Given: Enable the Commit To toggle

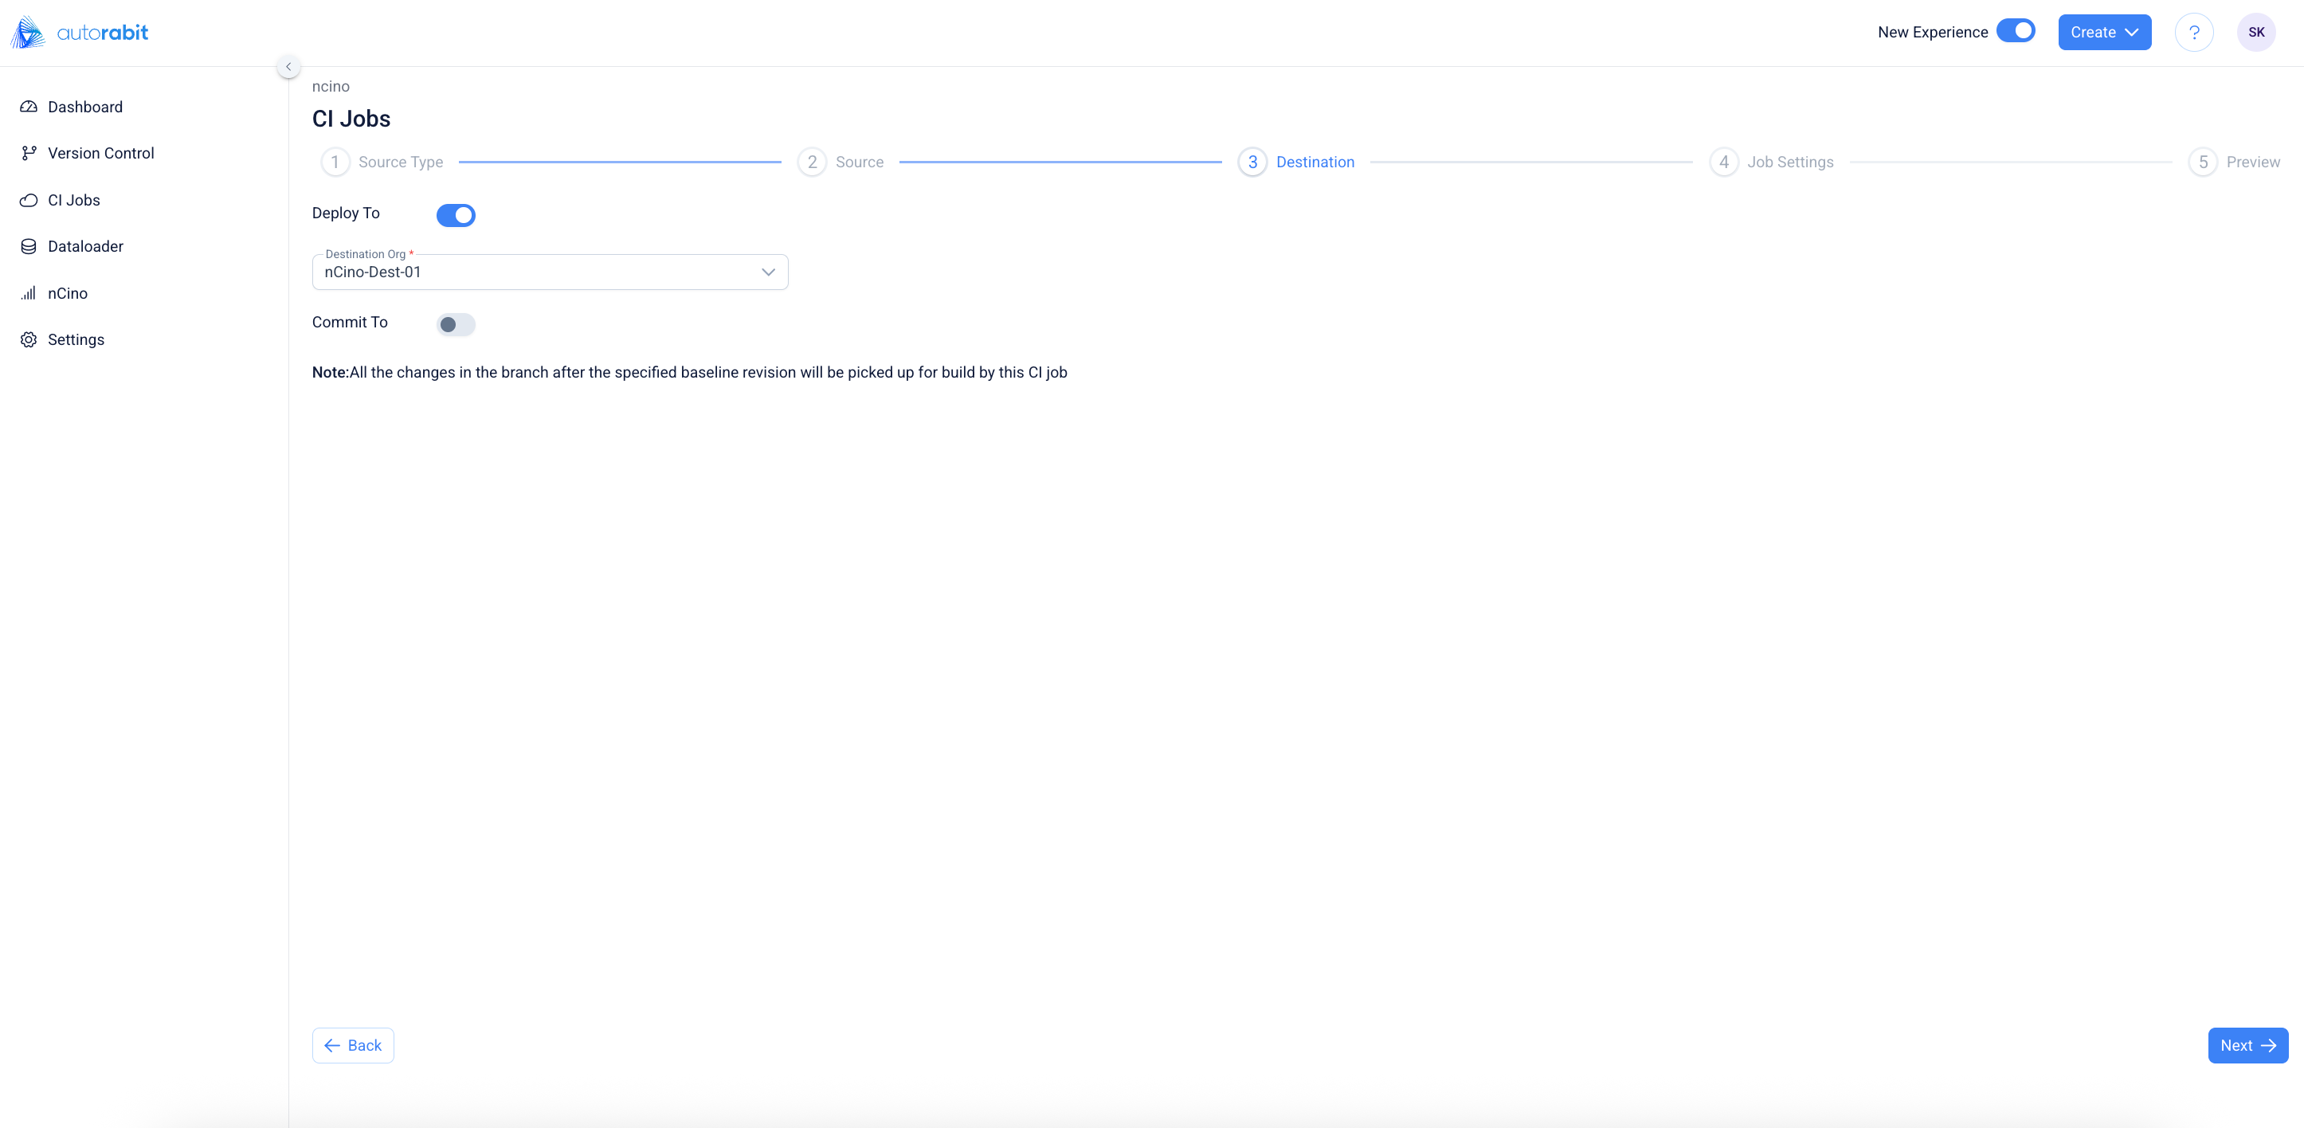Looking at the screenshot, I should coord(456,324).
